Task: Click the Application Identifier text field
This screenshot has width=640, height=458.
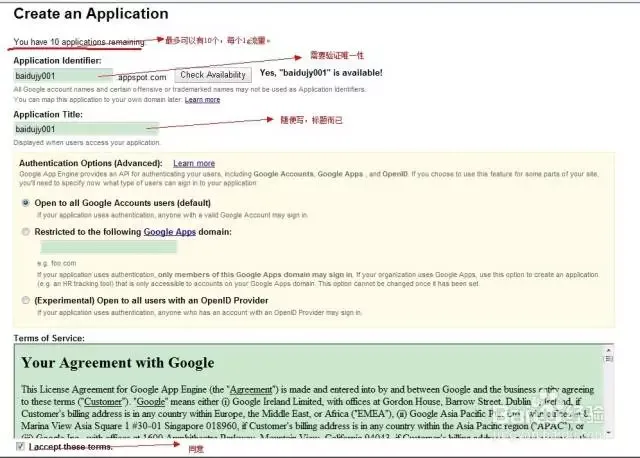Action: click(64, 75)
